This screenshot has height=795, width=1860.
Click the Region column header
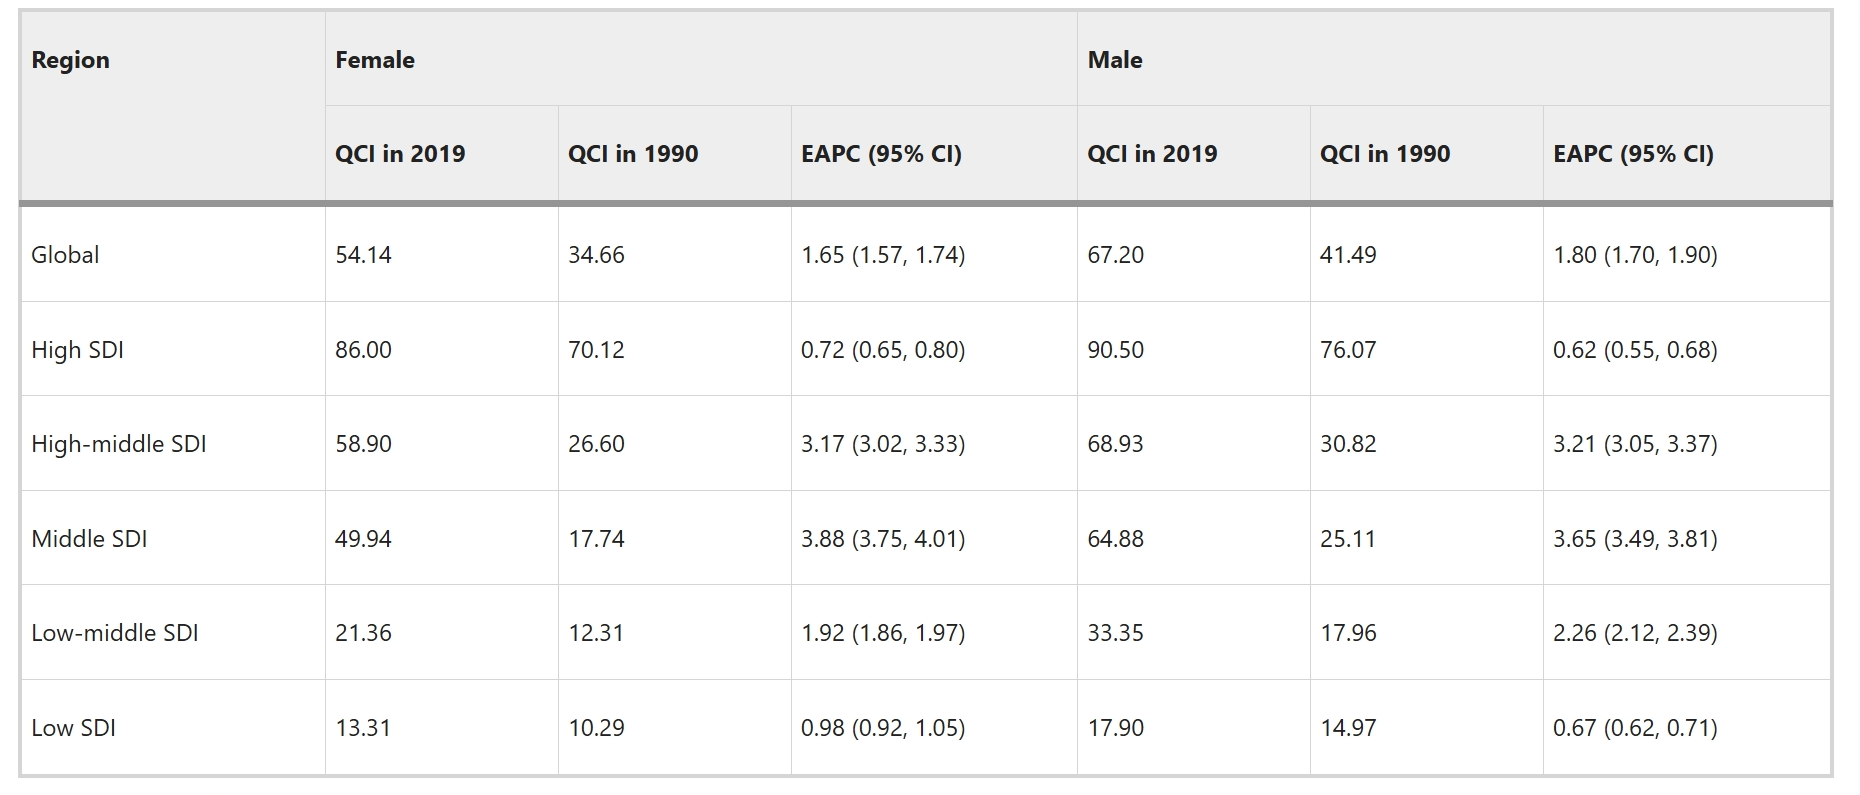click(x=70, y=60)
